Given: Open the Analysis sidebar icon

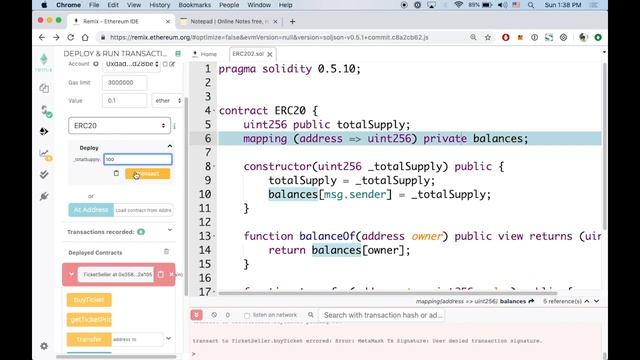Looking at the screenshot, I should point(45,154).
